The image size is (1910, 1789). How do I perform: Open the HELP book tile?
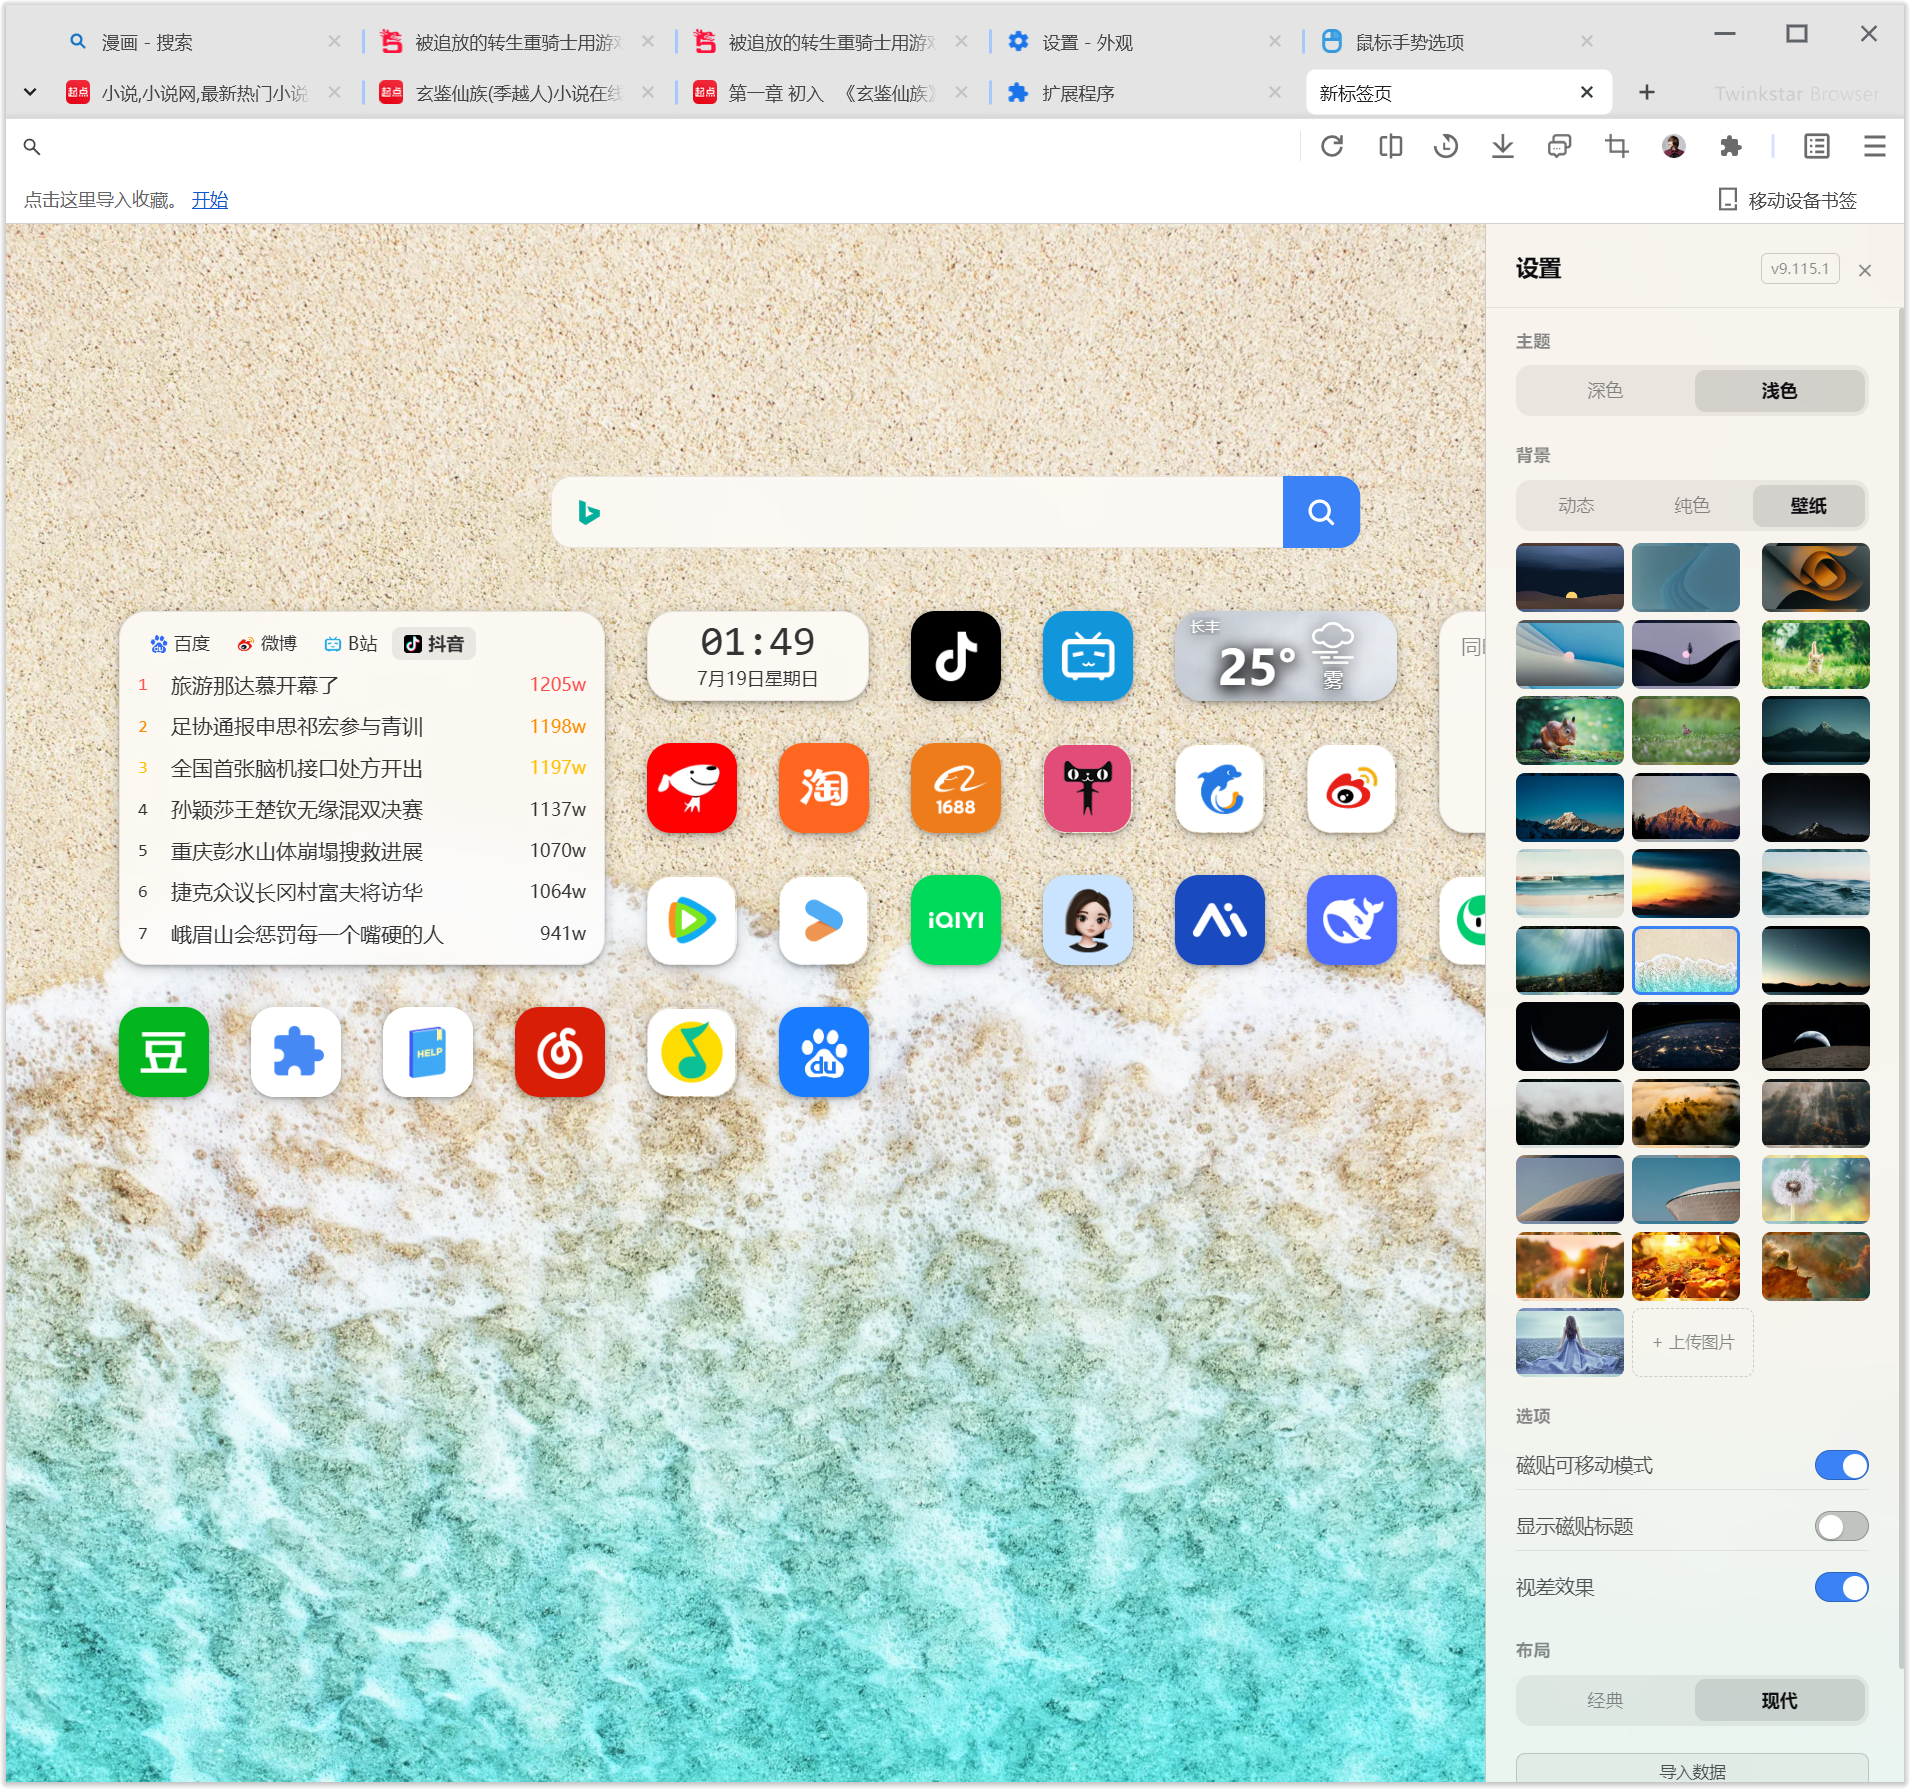point(427,1052)
